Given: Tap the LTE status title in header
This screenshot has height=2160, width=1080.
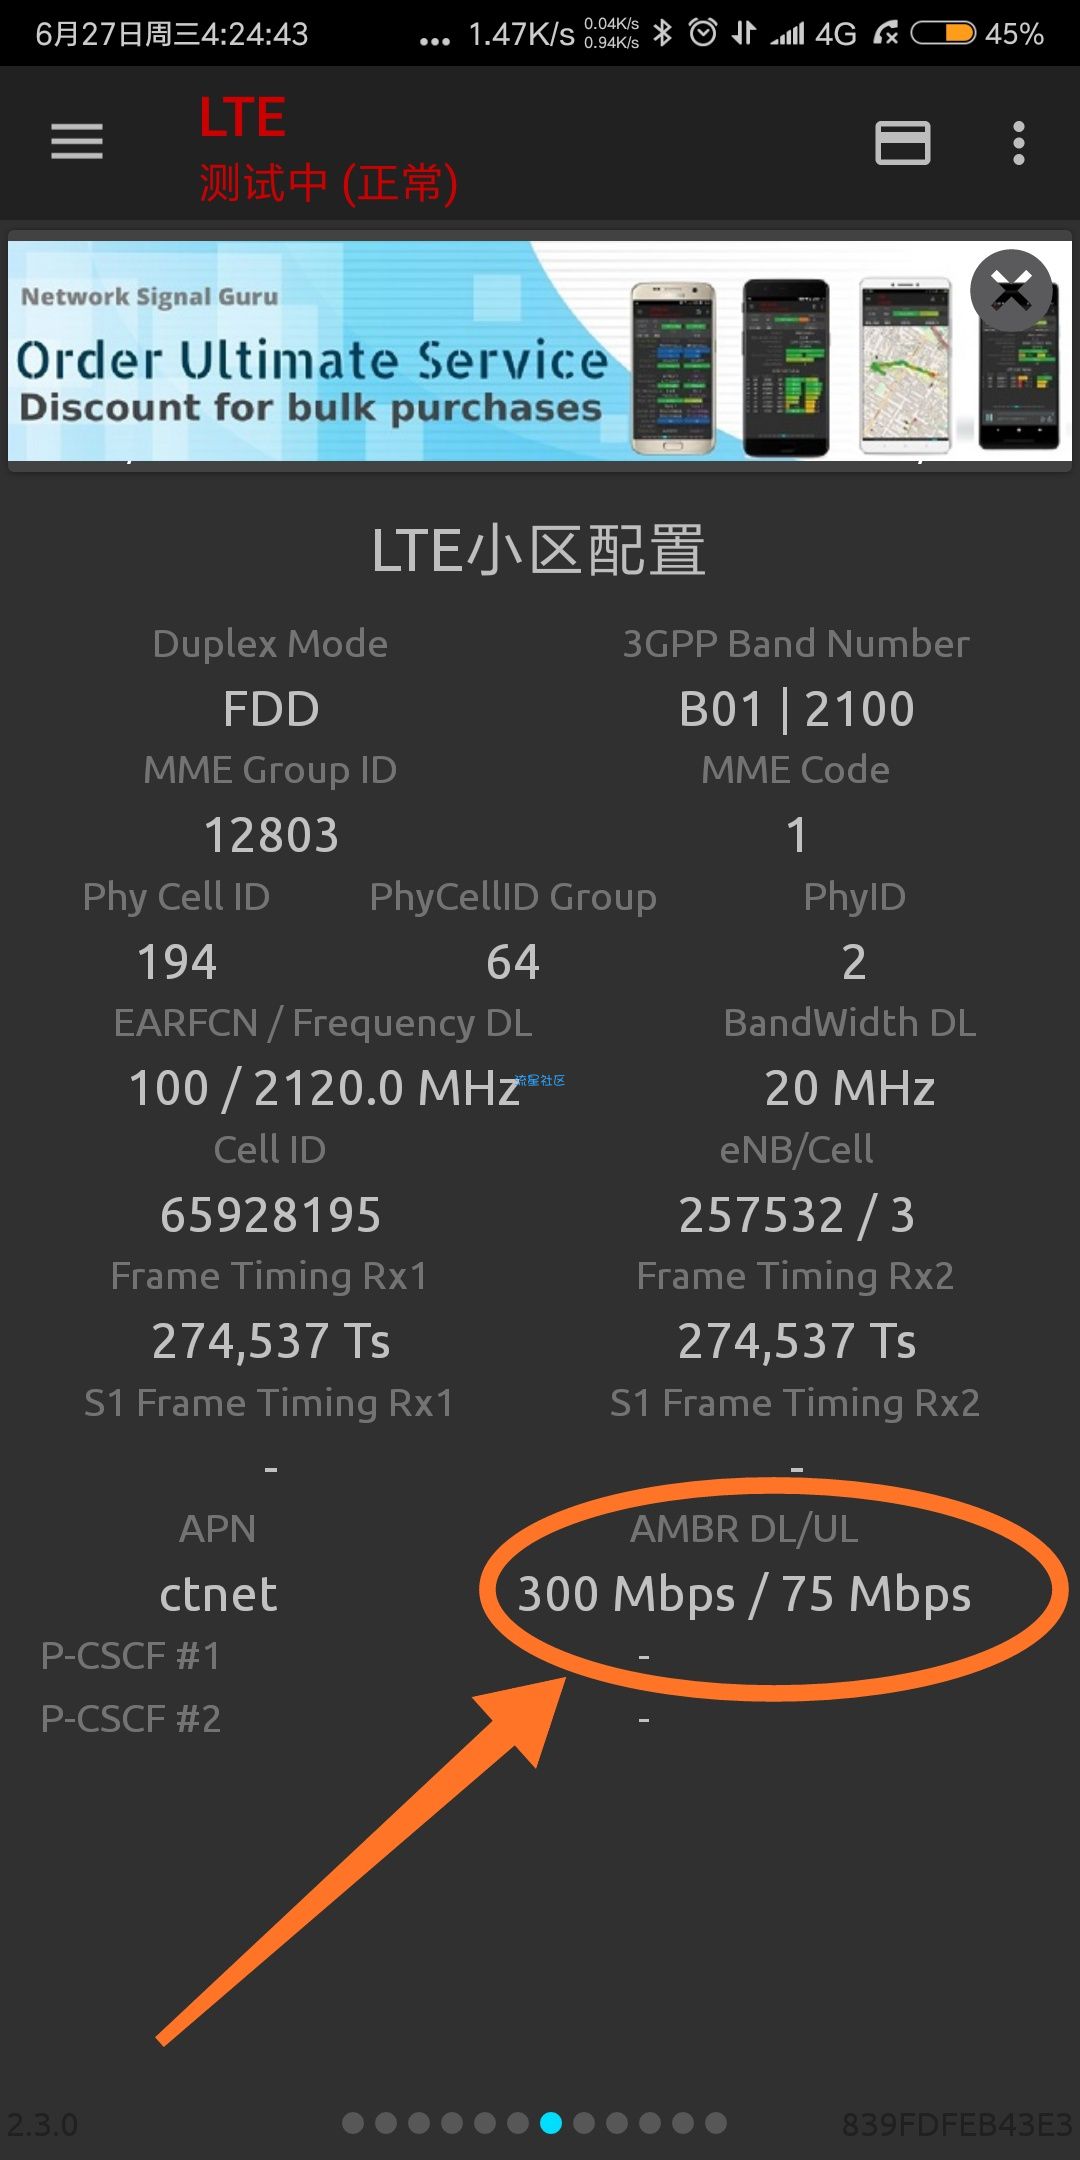Looking at the screenshot, I should 243,118.
